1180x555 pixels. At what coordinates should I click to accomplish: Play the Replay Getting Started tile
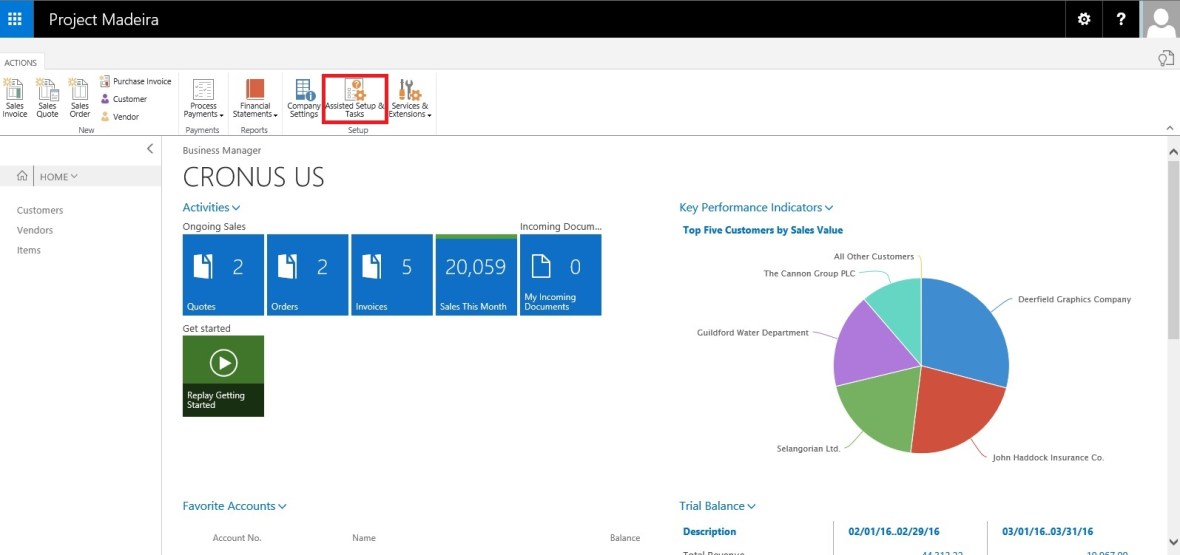point(223,362)
